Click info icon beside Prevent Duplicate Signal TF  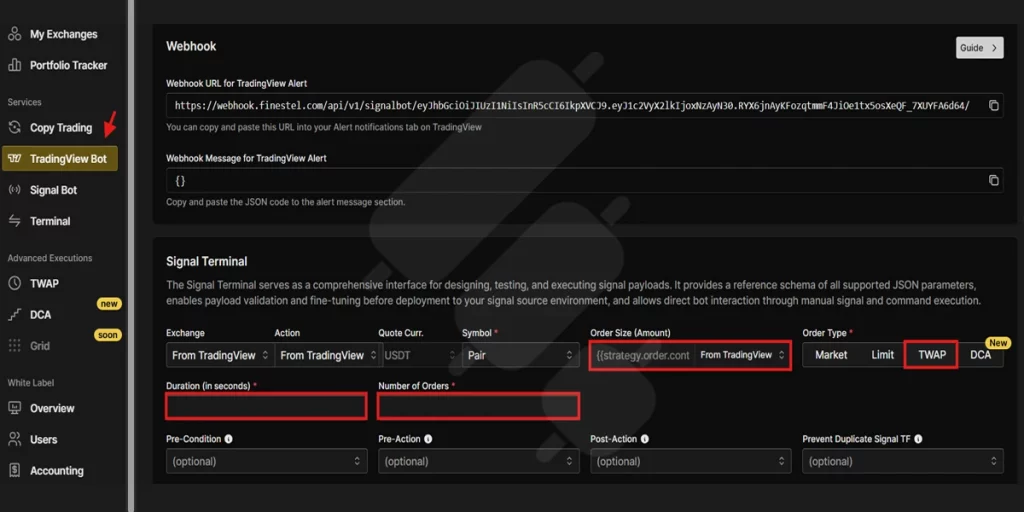pos(918,440)
